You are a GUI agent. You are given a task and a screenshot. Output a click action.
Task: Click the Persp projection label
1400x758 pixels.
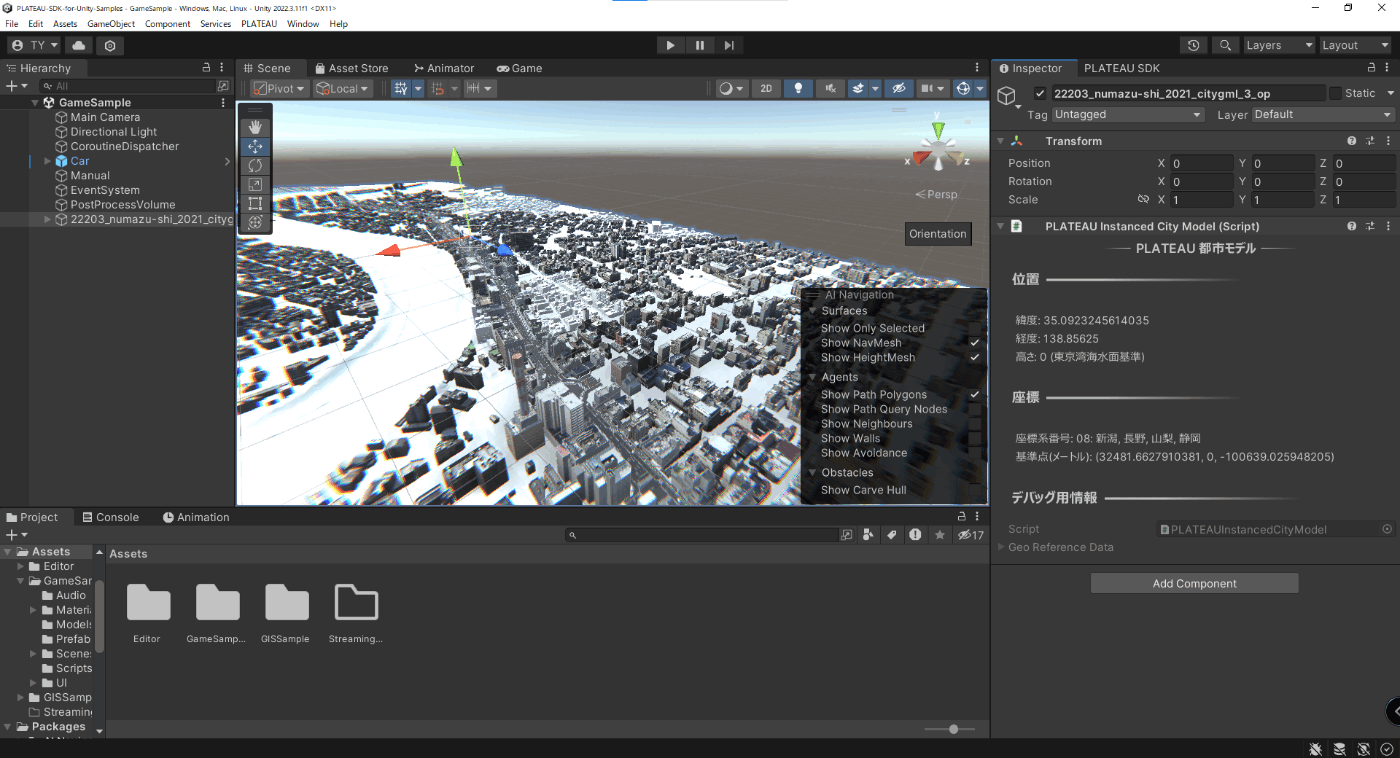tap(936, 194)
